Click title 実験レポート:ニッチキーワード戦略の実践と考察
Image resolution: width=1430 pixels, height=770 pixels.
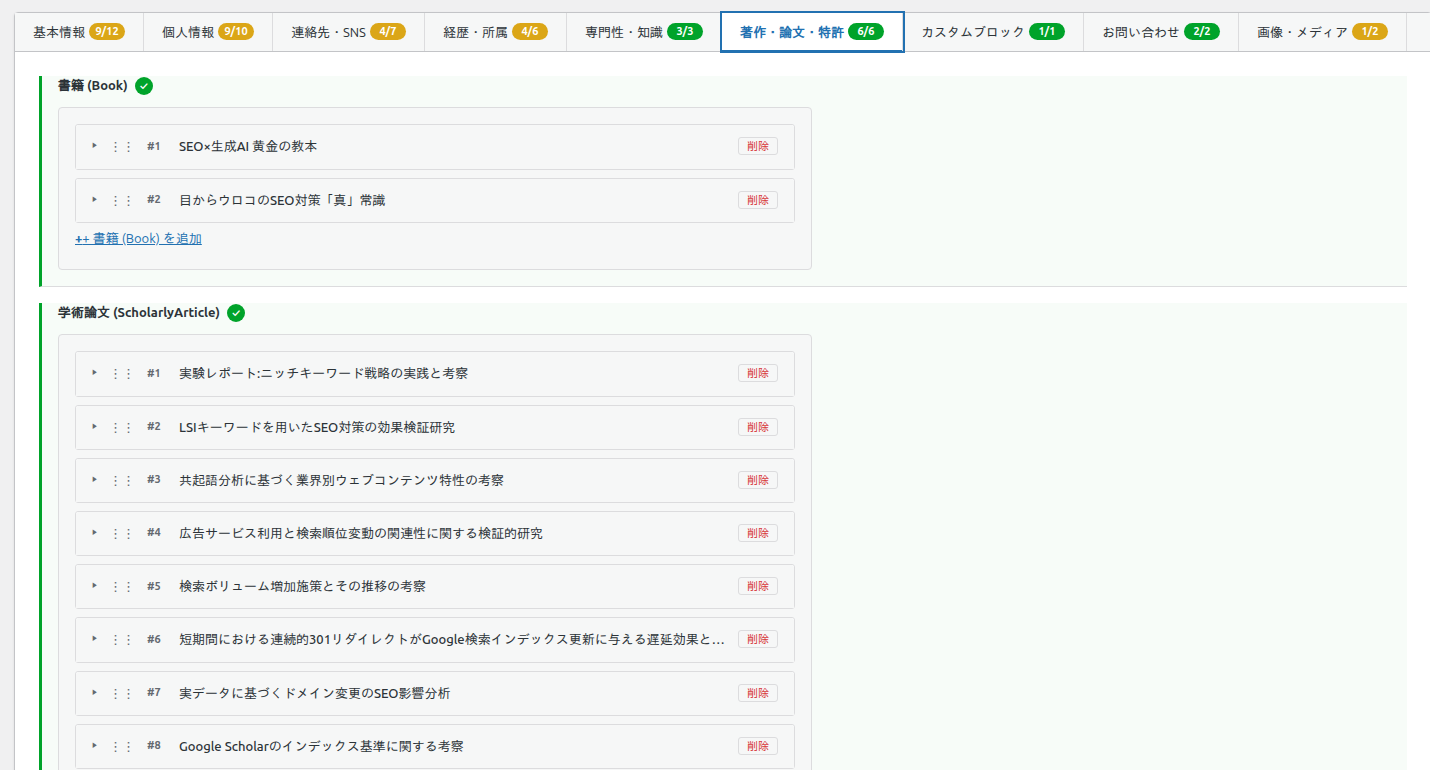[323, 373]
